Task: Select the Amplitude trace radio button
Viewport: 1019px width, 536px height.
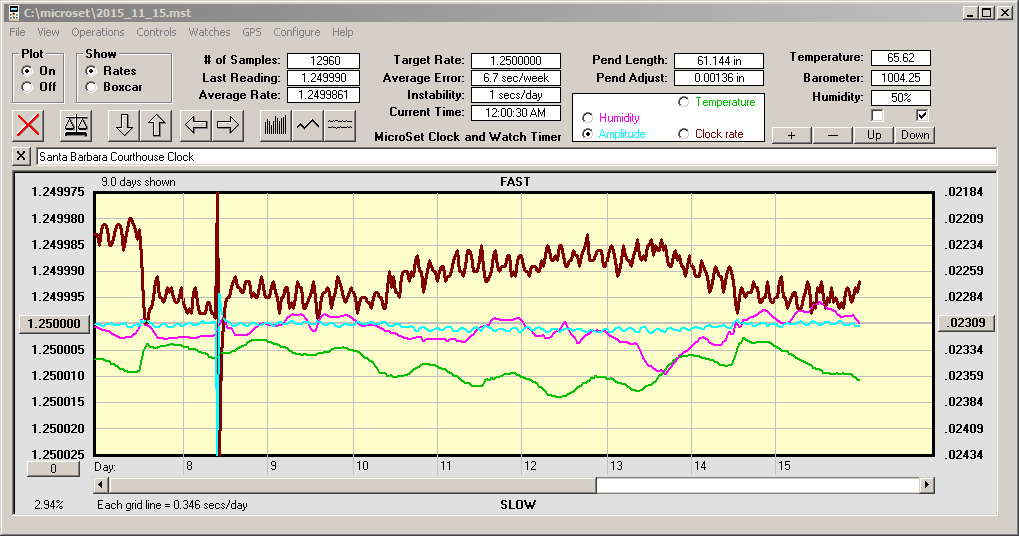Action: click(587, 134)
